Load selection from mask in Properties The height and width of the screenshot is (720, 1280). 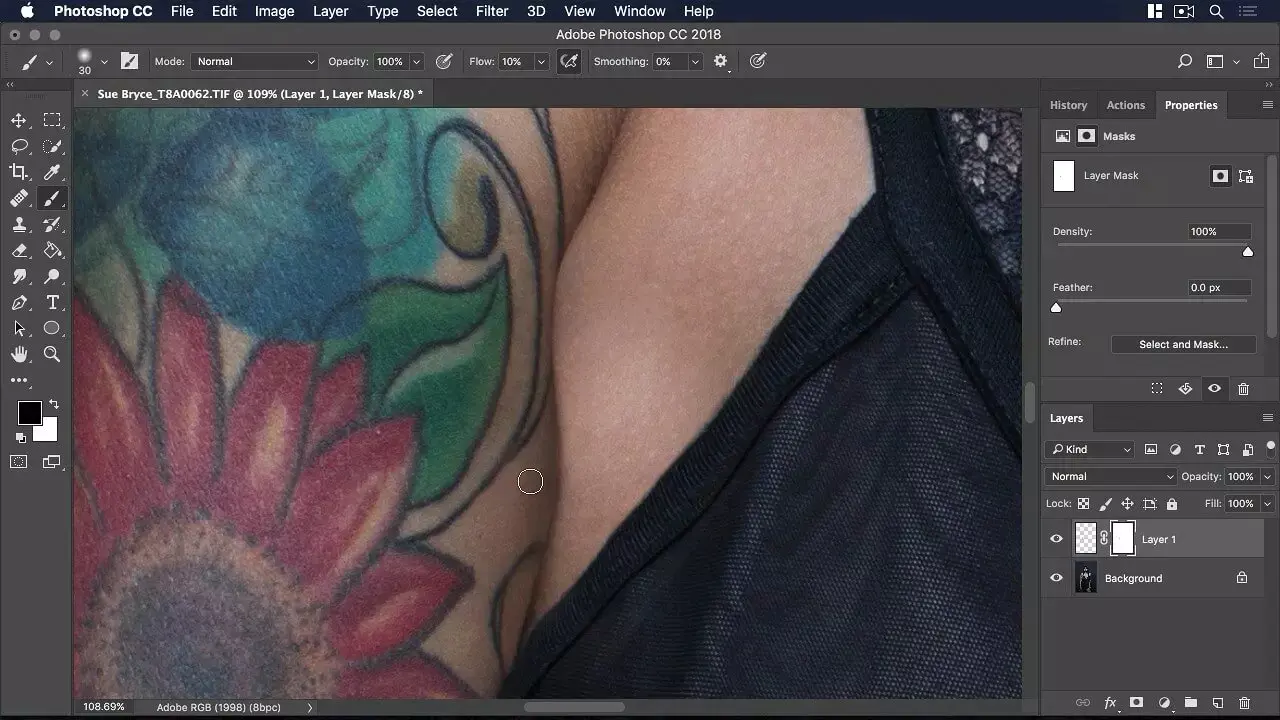1156,388
